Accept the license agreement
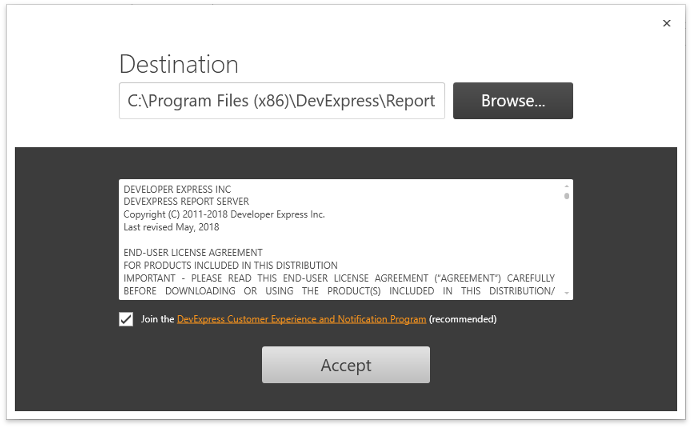The height and width of the screenshot is (428, 692). [346, 364]
